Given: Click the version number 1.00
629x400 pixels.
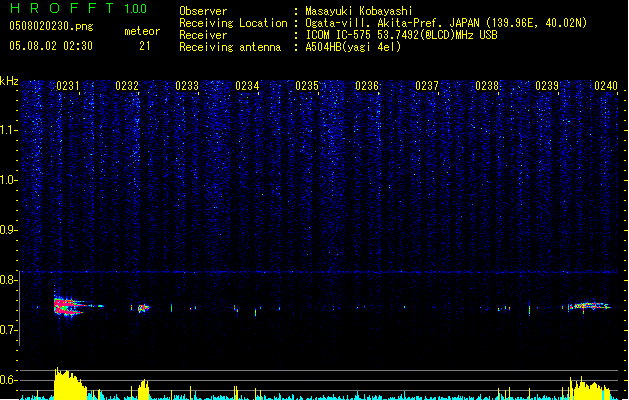Looking at the screenshot, I should pos(135,9).
